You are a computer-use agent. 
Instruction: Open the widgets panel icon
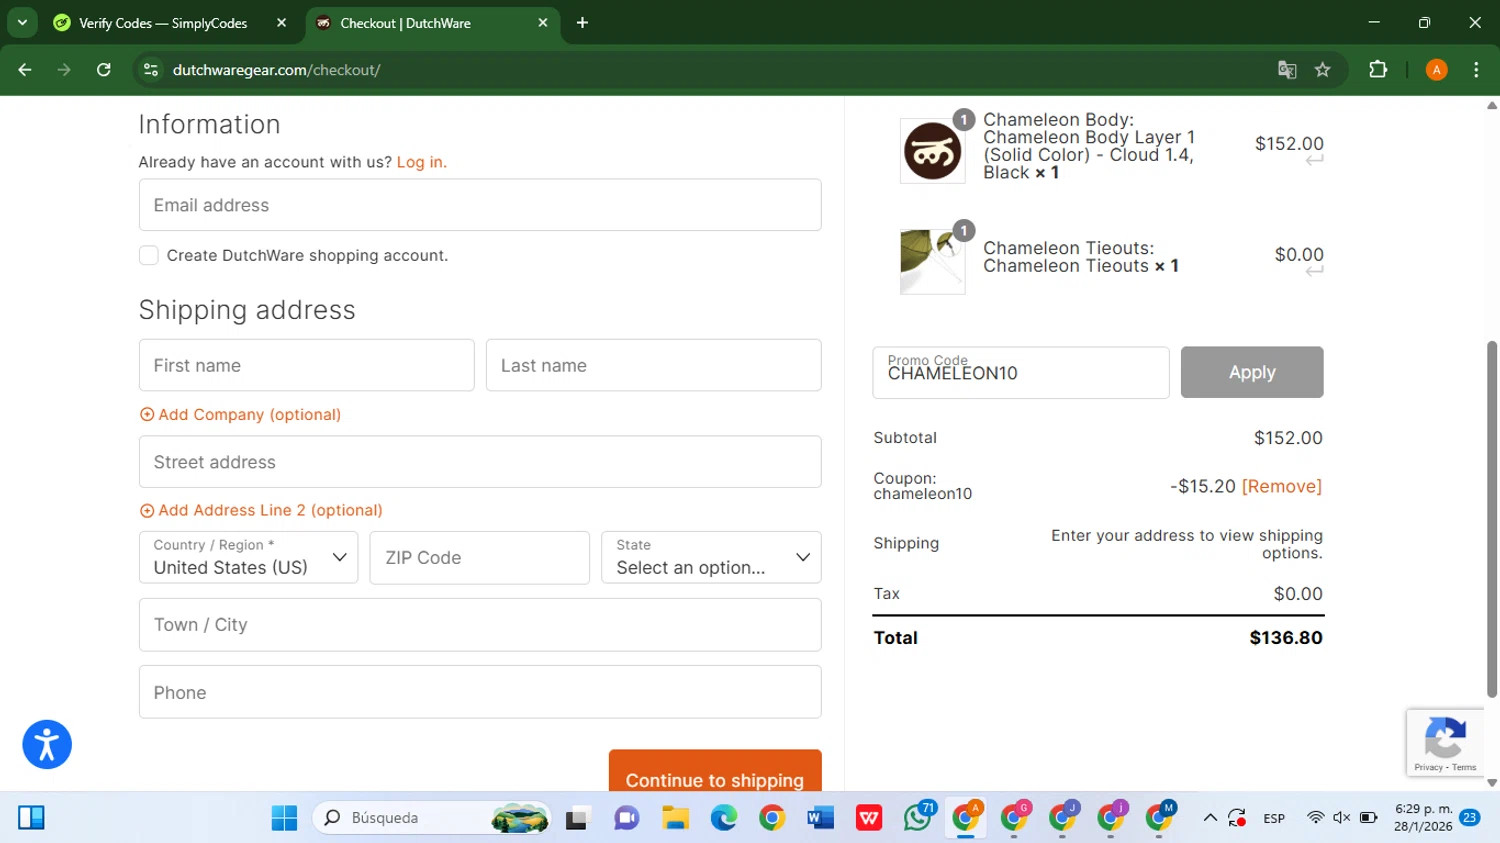point(31,818)
